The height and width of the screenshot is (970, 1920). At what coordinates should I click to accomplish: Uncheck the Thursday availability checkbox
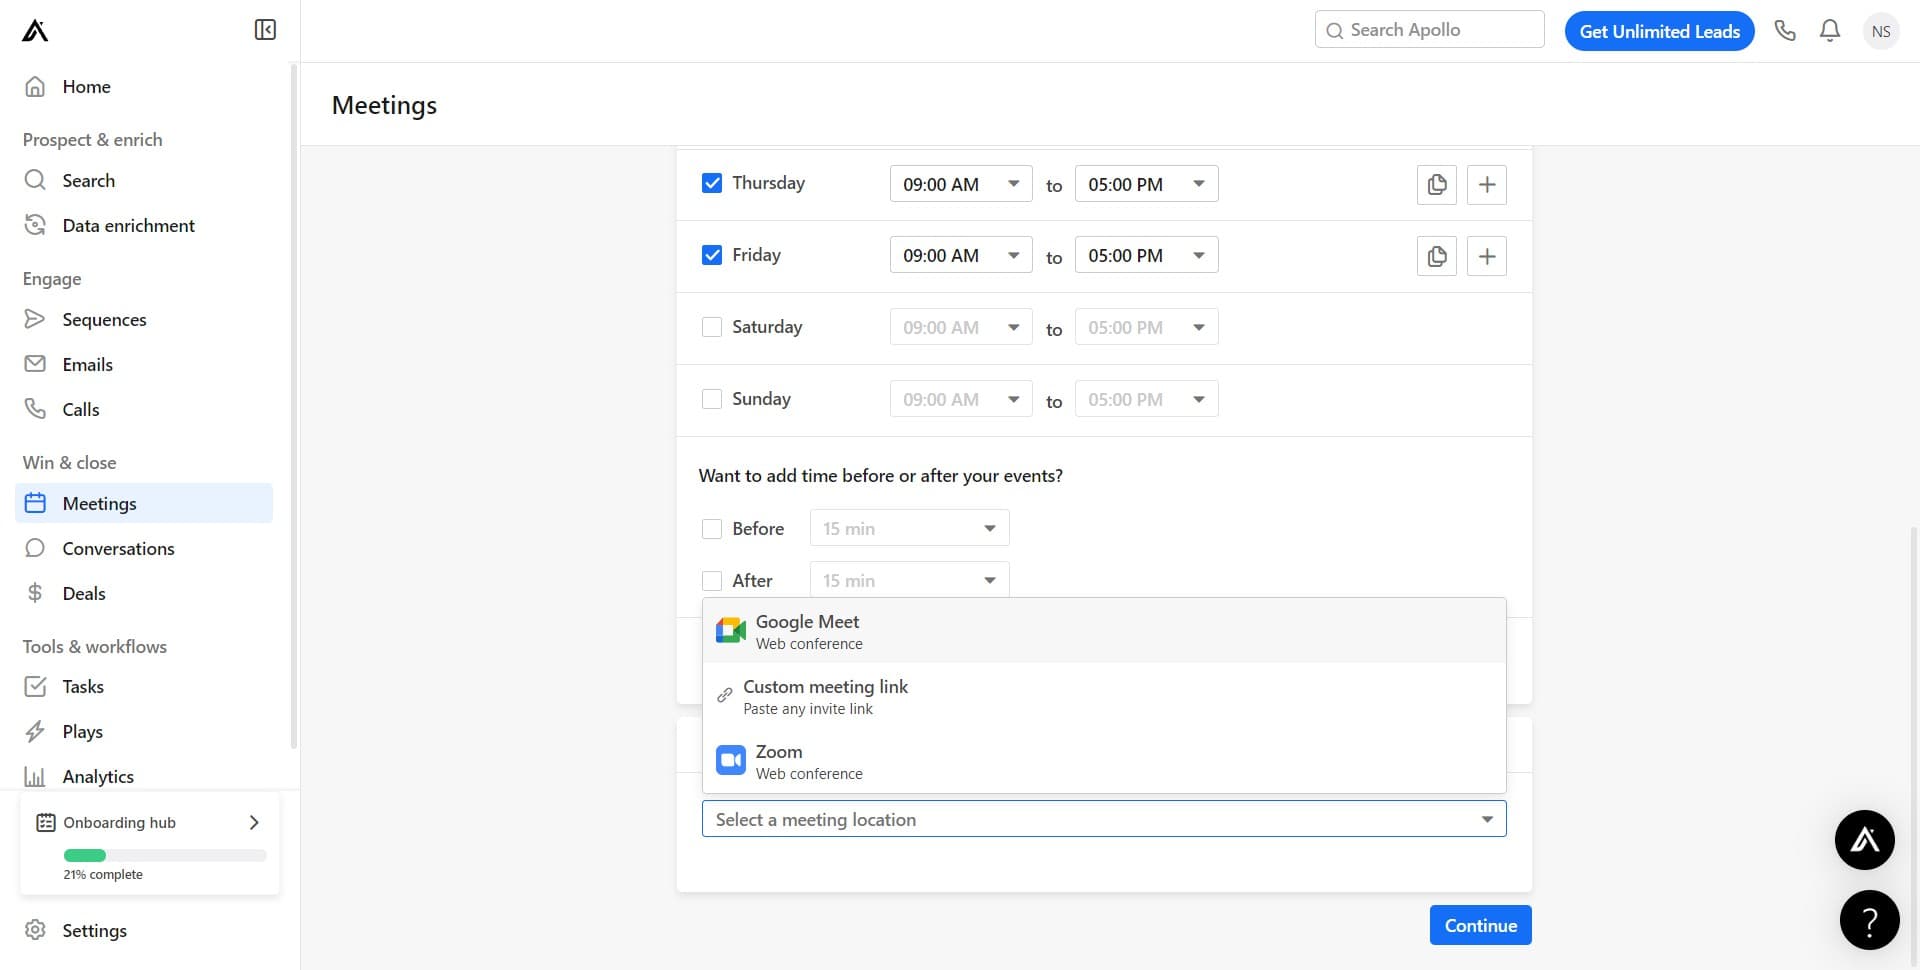[x=712, y=183]
